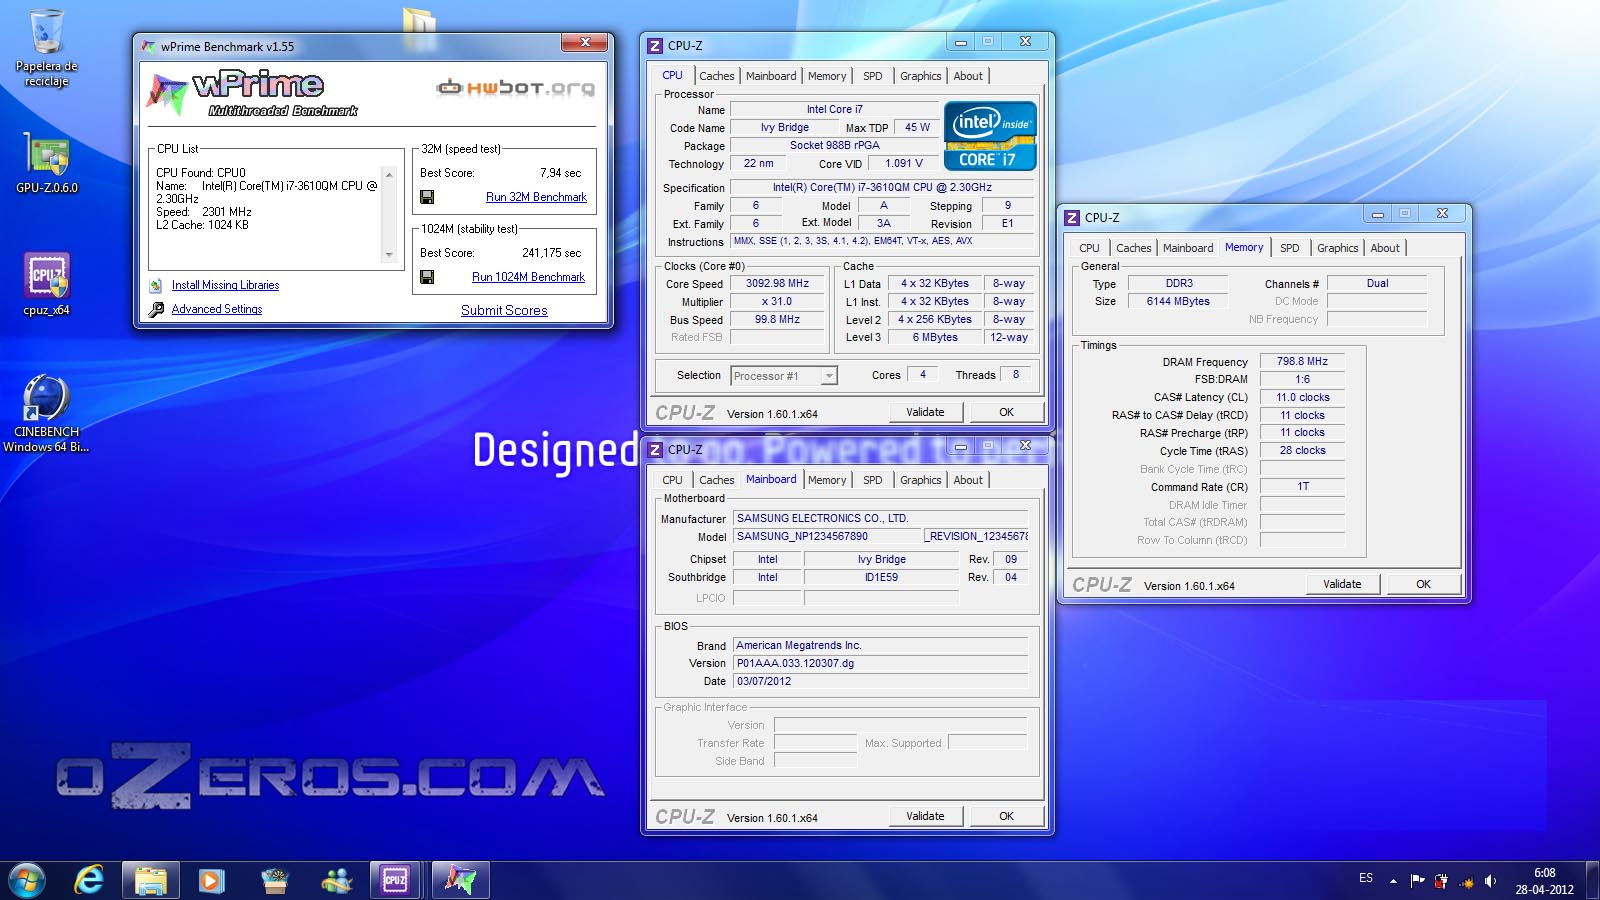The image size is (1600, 900).
Task: Run the 32M Benchmark
Action: tap(536, 197)
